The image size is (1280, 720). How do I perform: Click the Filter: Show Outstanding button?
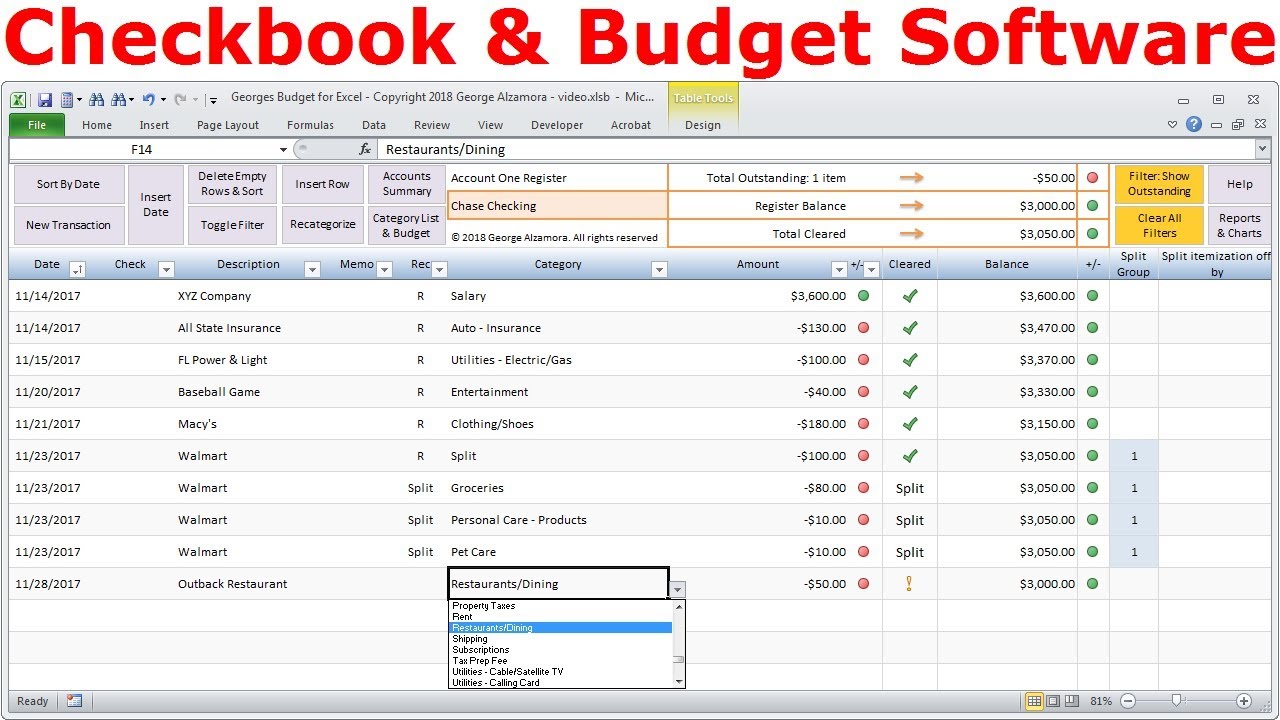click(1159, 184)
